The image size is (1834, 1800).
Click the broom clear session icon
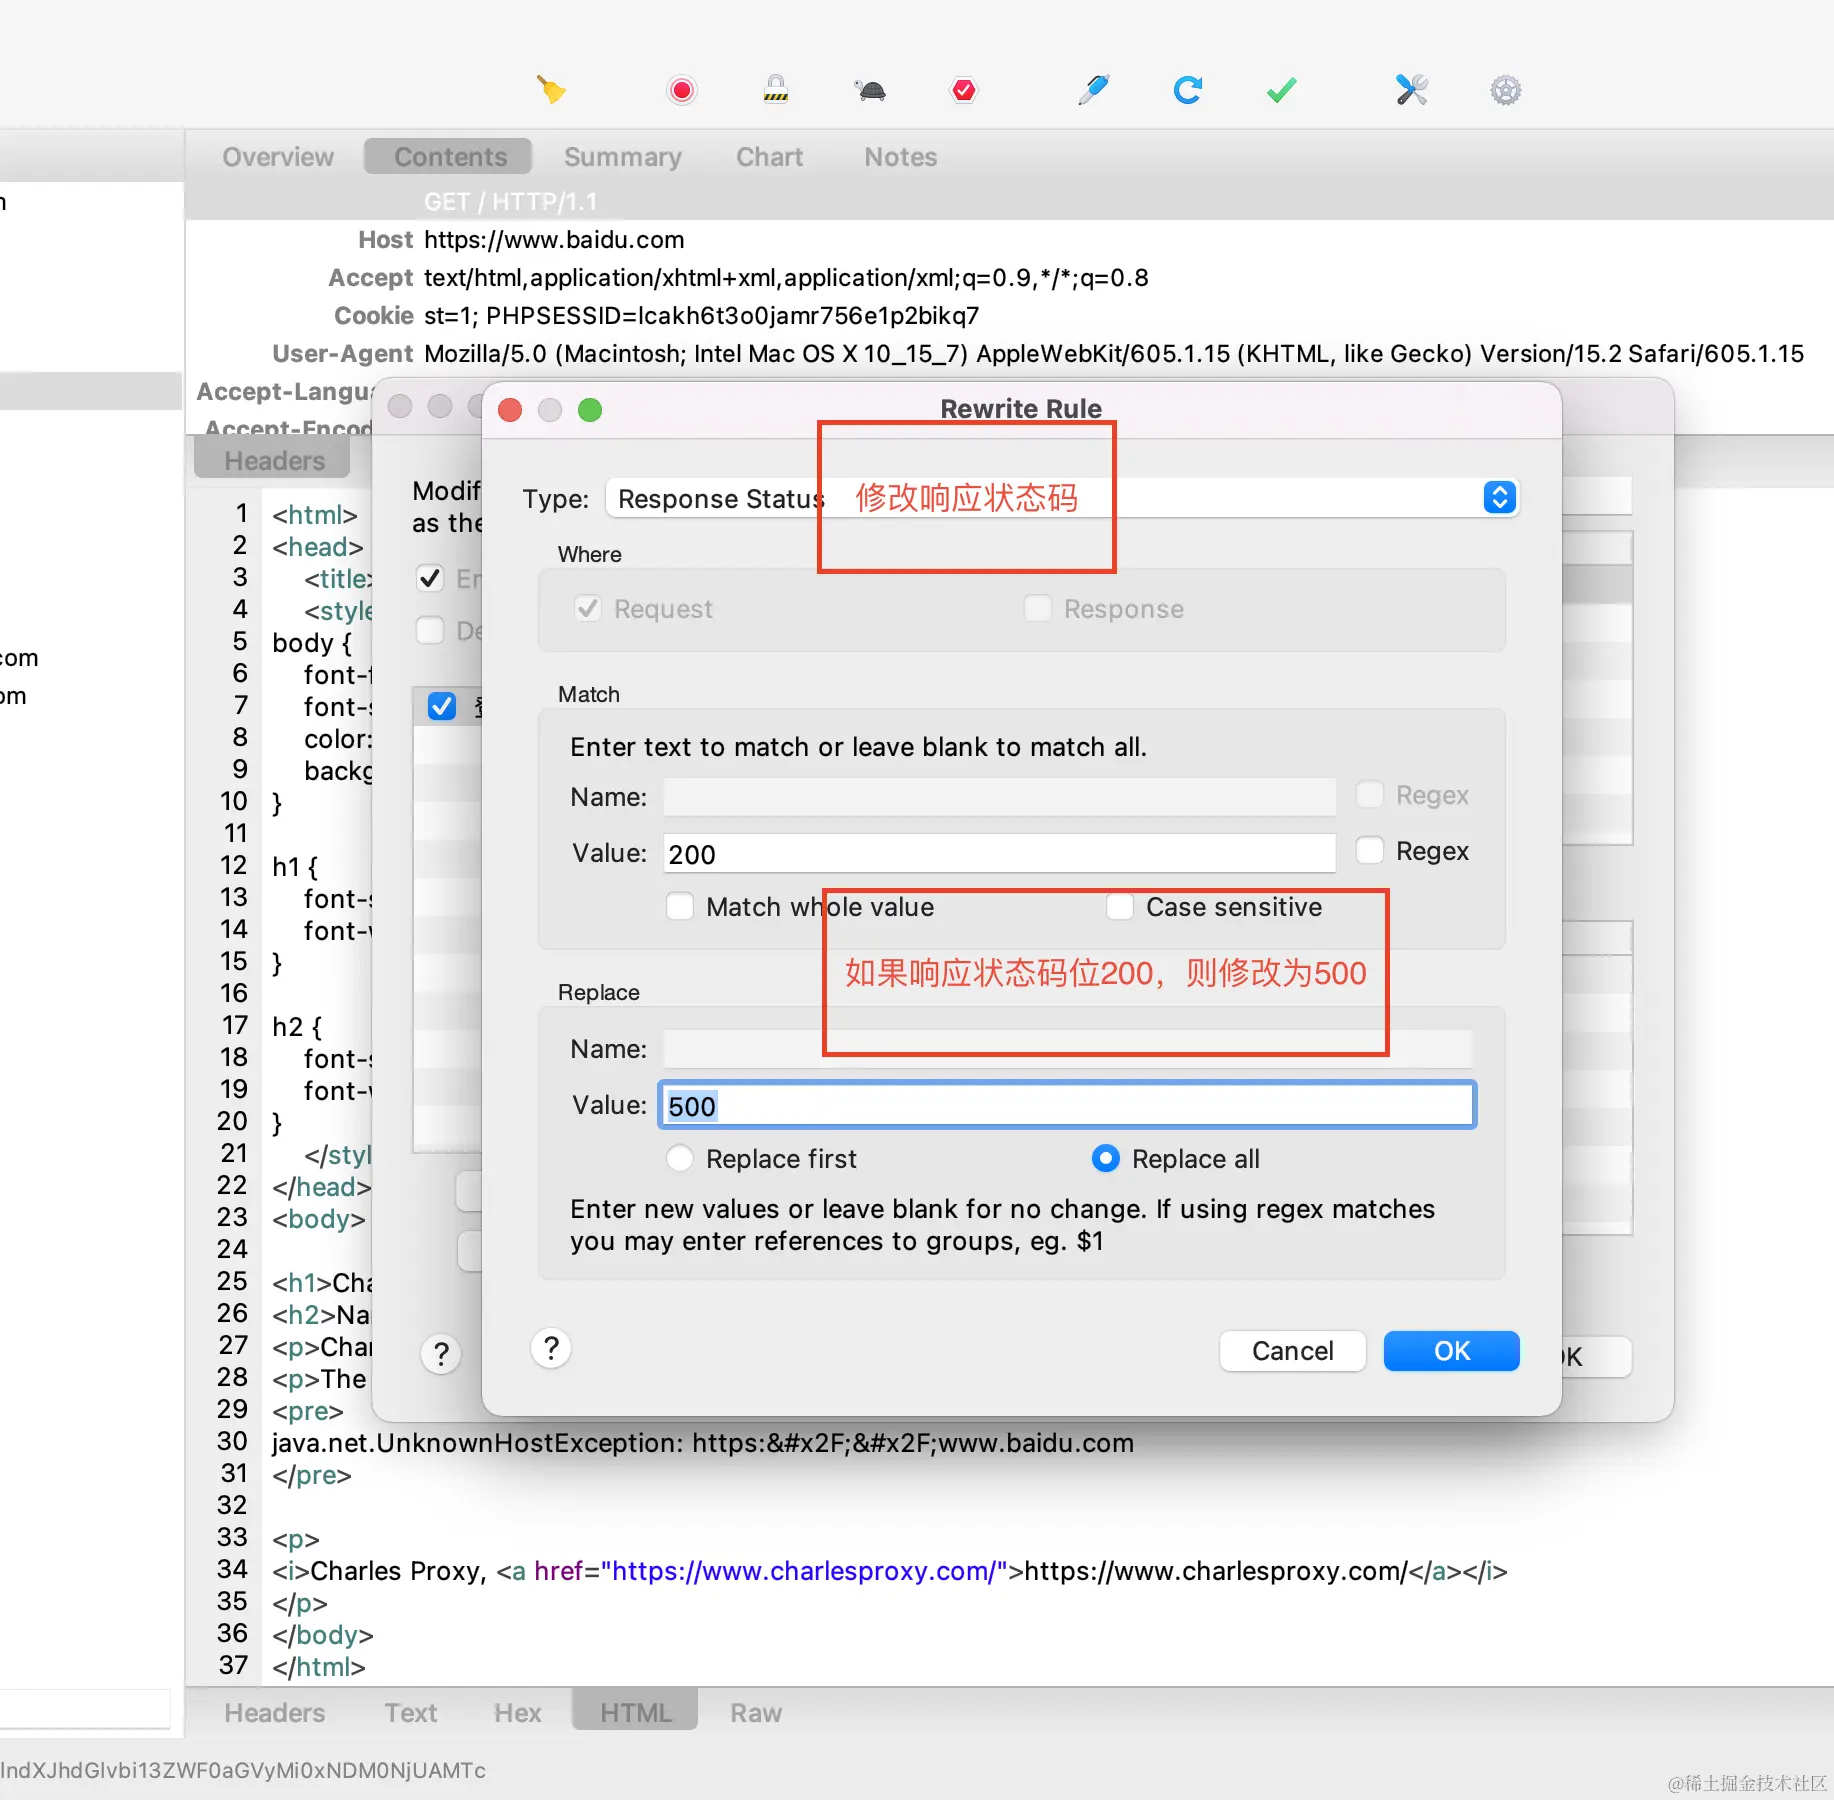tap(551, 90)
